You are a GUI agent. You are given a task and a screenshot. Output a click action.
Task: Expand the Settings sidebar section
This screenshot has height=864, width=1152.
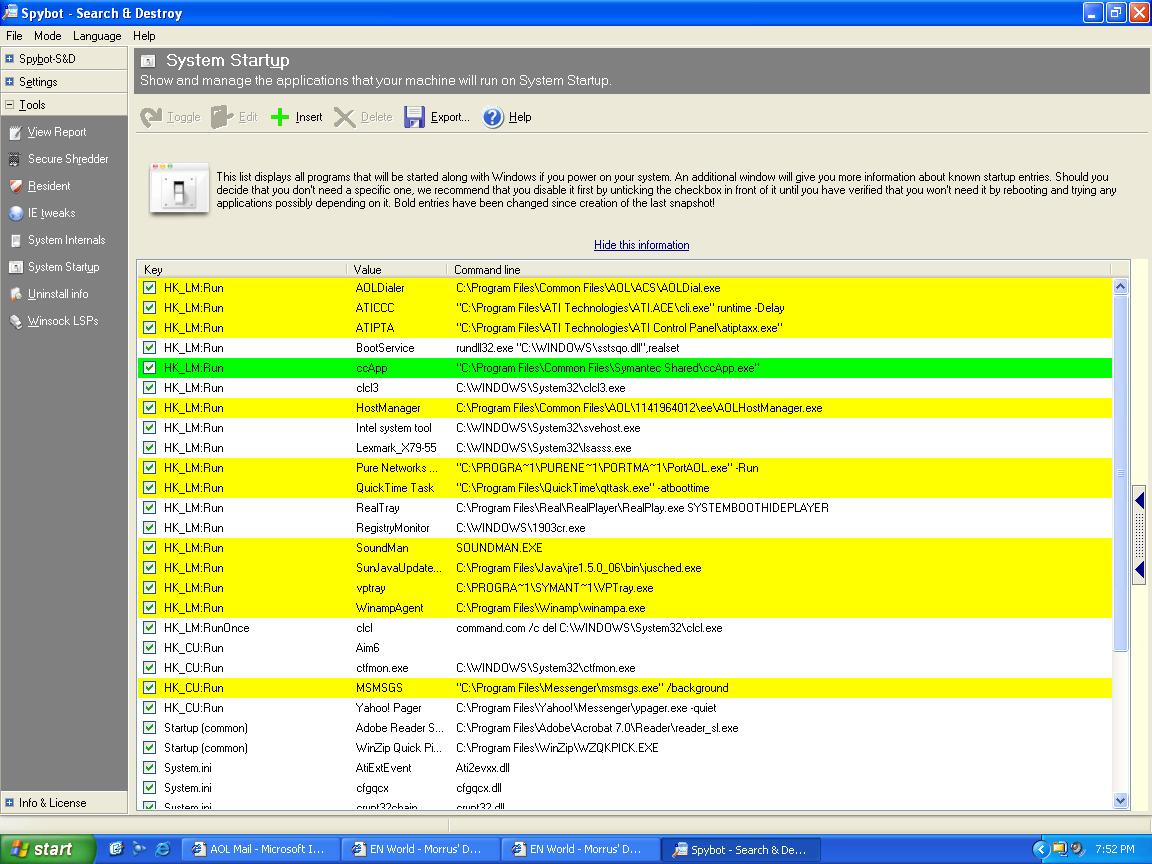pyautogui.click(x=10, y=82)
